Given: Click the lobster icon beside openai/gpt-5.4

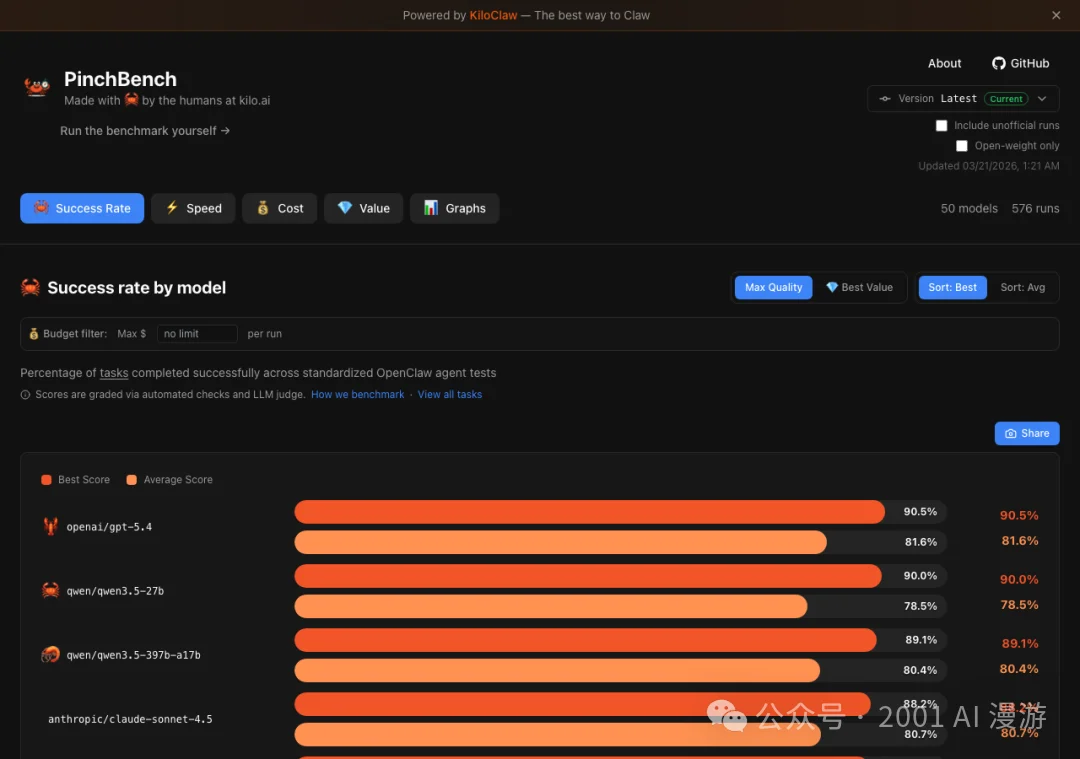Looking at the screenshot, I should click(x=50, y=526).
